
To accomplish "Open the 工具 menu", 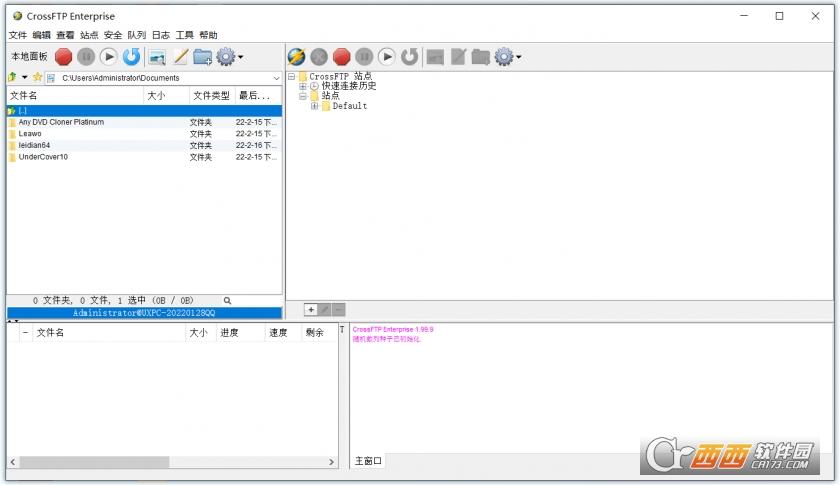I will tap(185, 35).
